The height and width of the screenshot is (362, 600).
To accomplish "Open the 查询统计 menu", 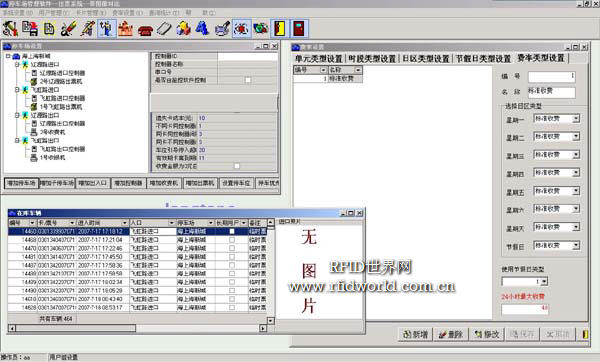I will pyautogui.click(x=163, y=13).
